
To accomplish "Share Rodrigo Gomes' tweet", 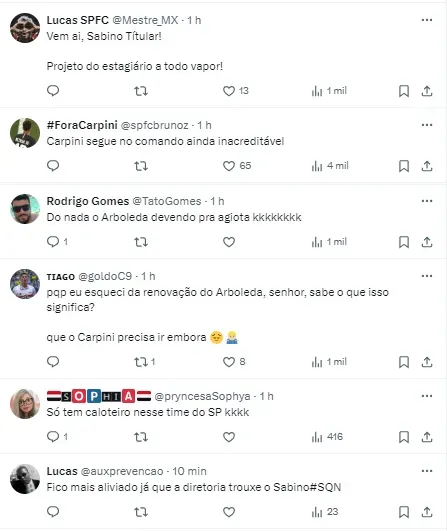I will (x=427, y=242).
